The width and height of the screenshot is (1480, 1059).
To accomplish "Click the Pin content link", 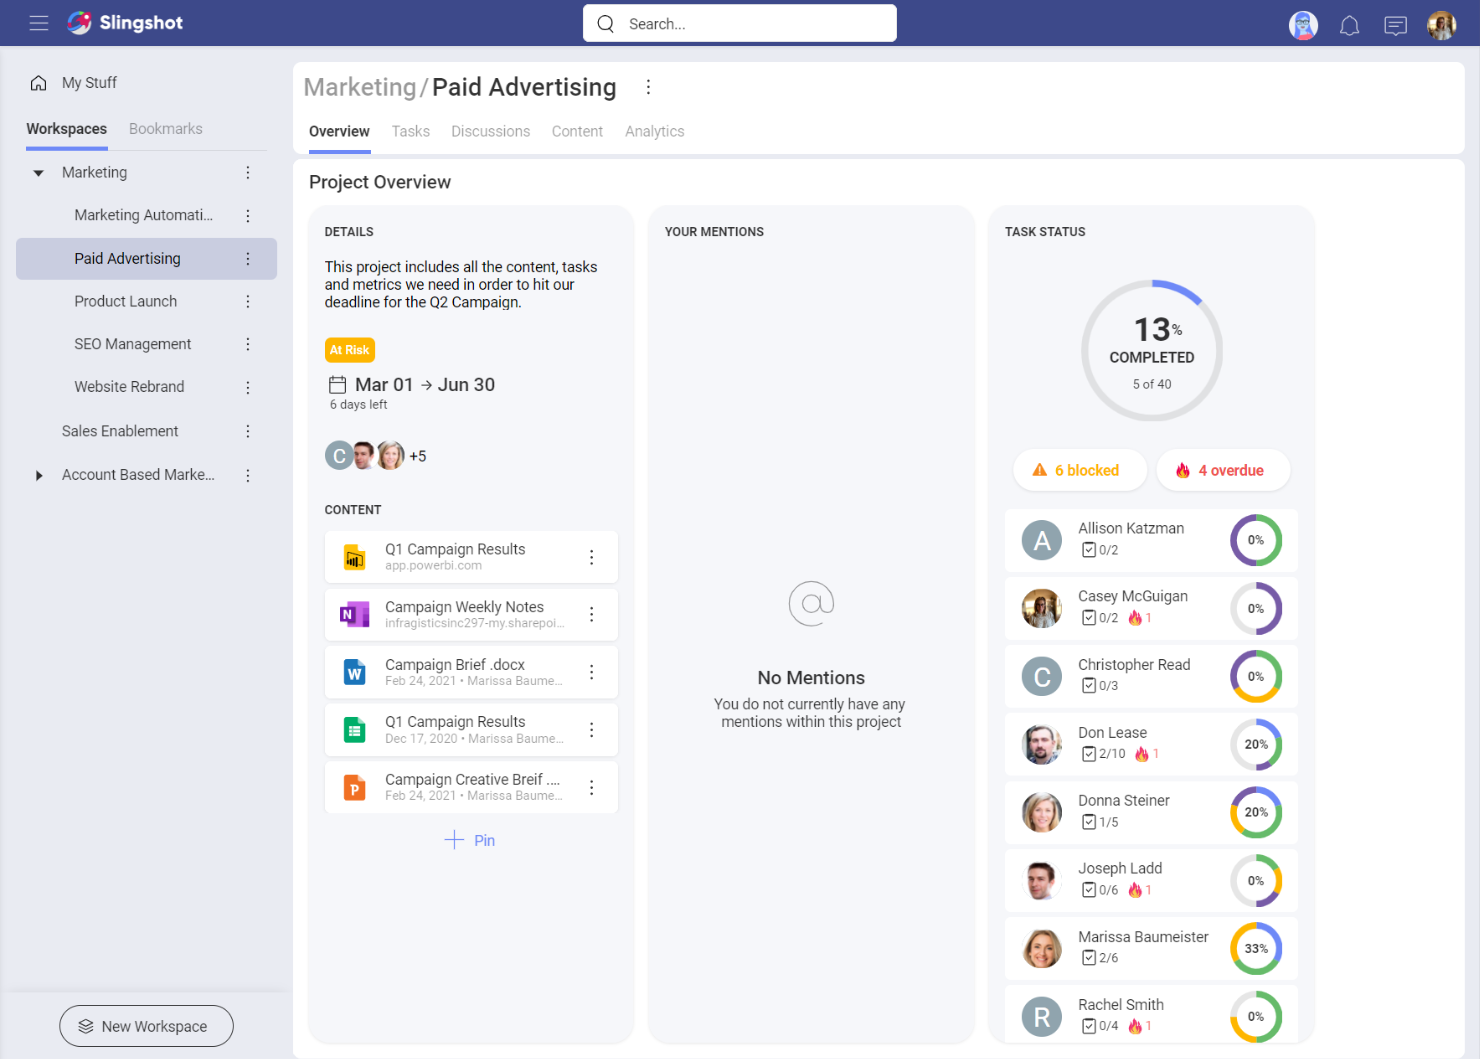I will 470,840.
